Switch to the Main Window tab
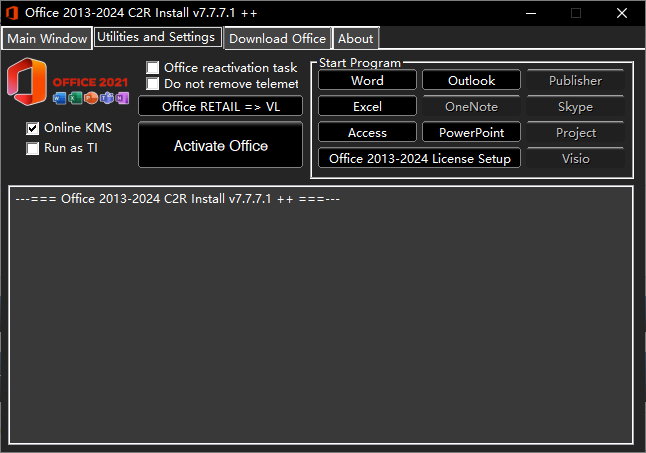Image resolution: width=646 pixels, height=453 pixels. tap(47, 39)
